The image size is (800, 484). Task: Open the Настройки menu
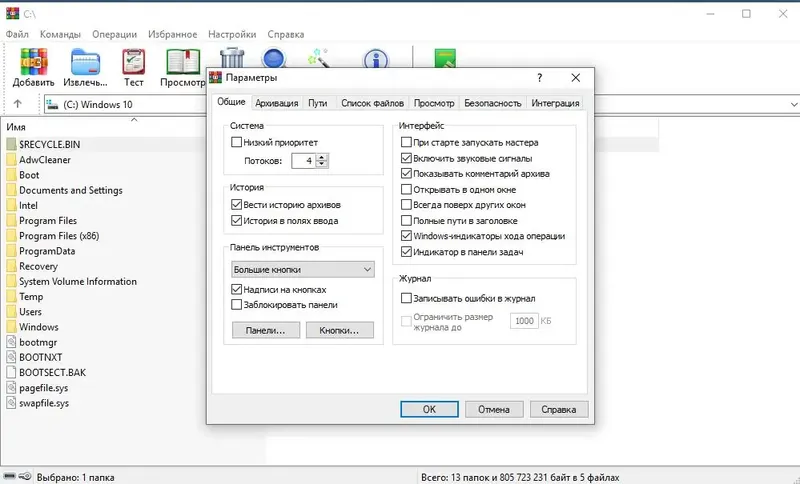click(x=232, y=34)
